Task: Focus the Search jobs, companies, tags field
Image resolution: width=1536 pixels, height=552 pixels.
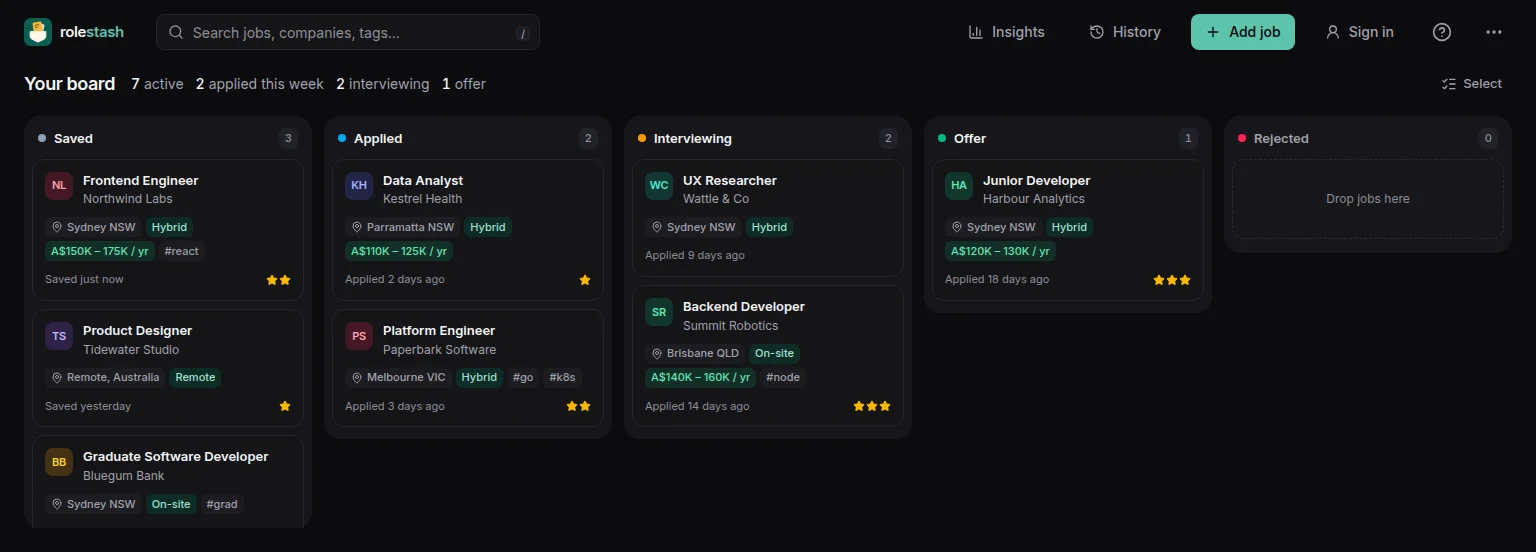Action: 348,32
